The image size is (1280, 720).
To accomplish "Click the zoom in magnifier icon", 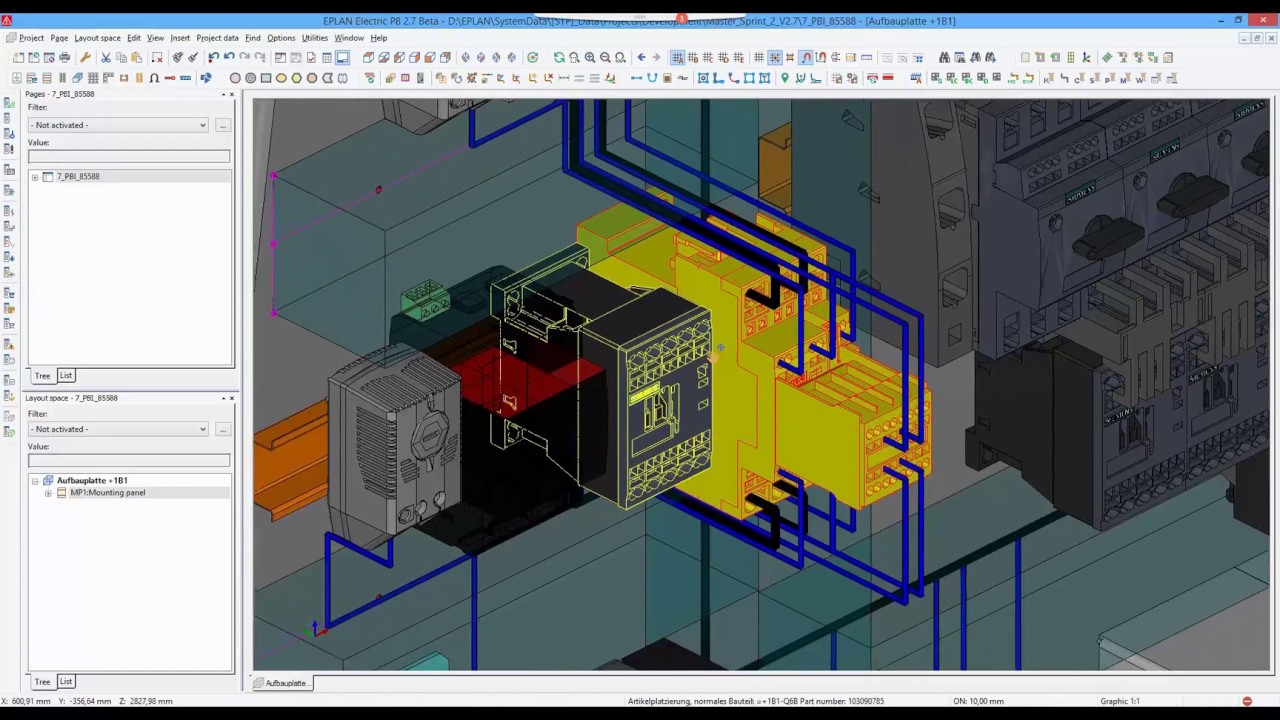I will 589,58.
